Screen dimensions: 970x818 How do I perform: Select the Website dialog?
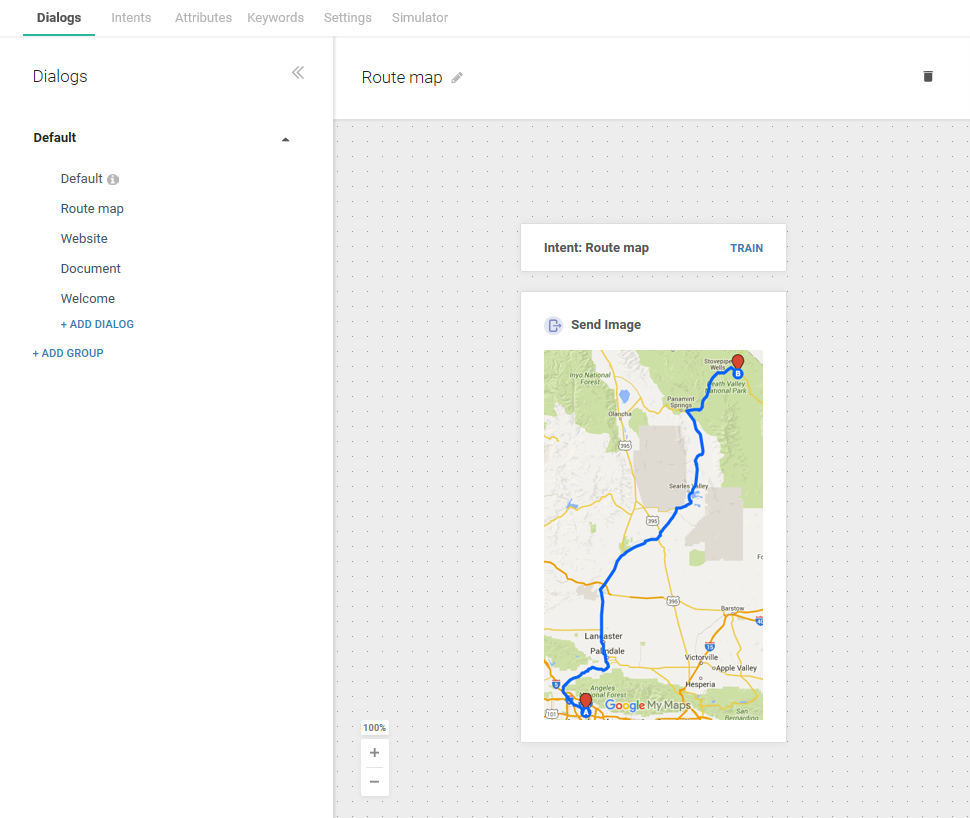pyautogui.click(x=84, y=239)
